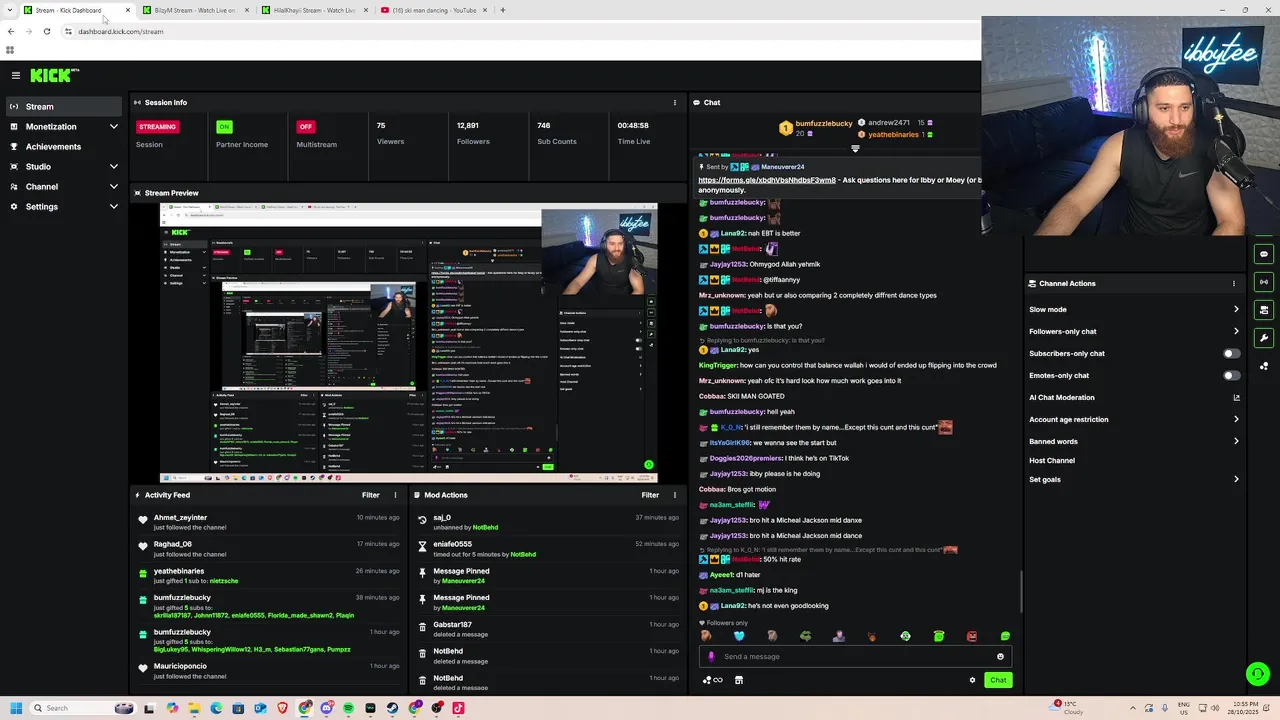Click the chat scrollbar

[1021, 592]
